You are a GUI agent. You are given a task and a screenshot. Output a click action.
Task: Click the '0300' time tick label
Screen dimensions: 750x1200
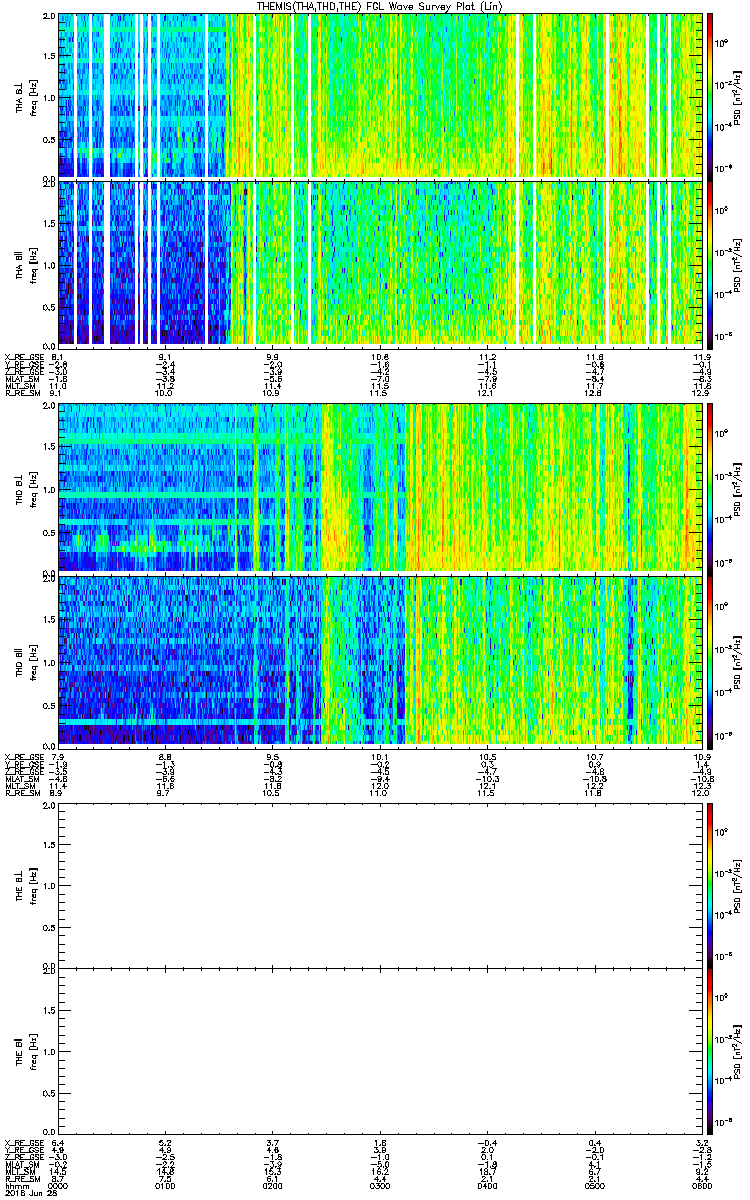pos(380,1185)
